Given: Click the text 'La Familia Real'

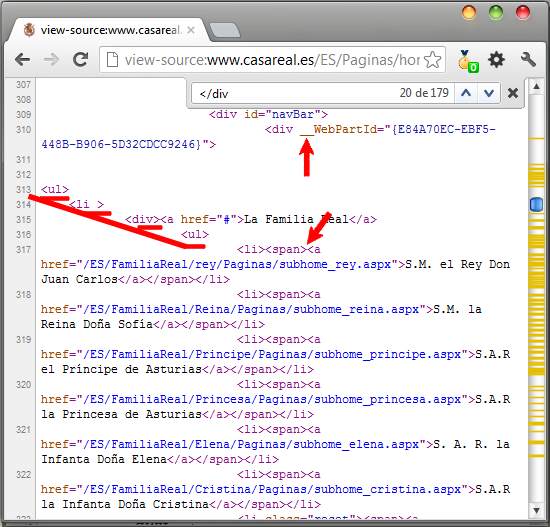Looking at the screenshot, I should 296,219.
